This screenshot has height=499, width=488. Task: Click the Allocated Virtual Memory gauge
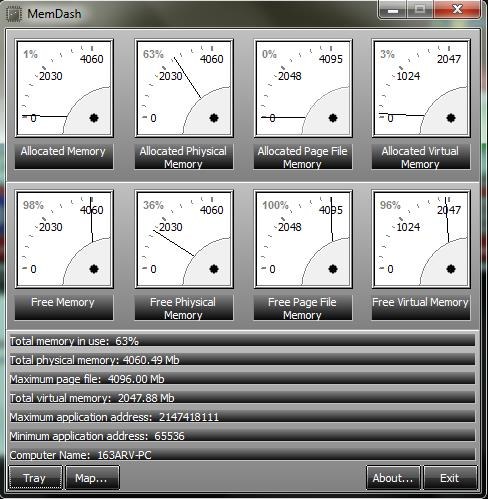421,88
